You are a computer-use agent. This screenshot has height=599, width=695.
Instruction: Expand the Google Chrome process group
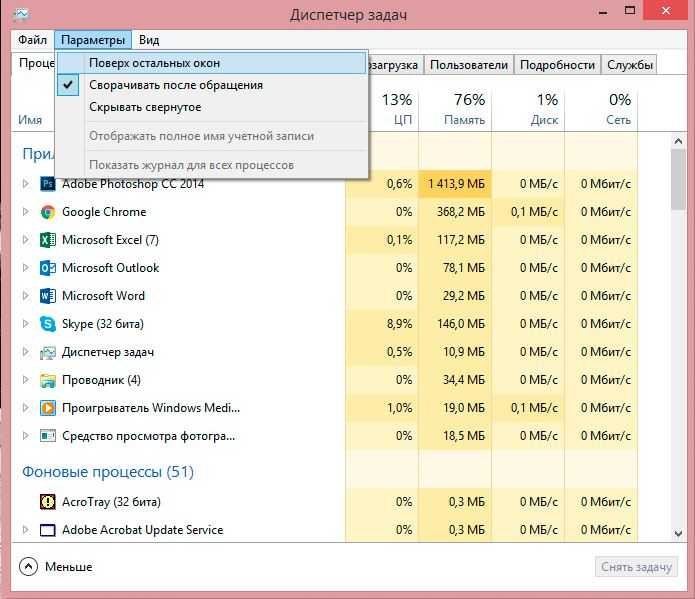tap(26, 212)
